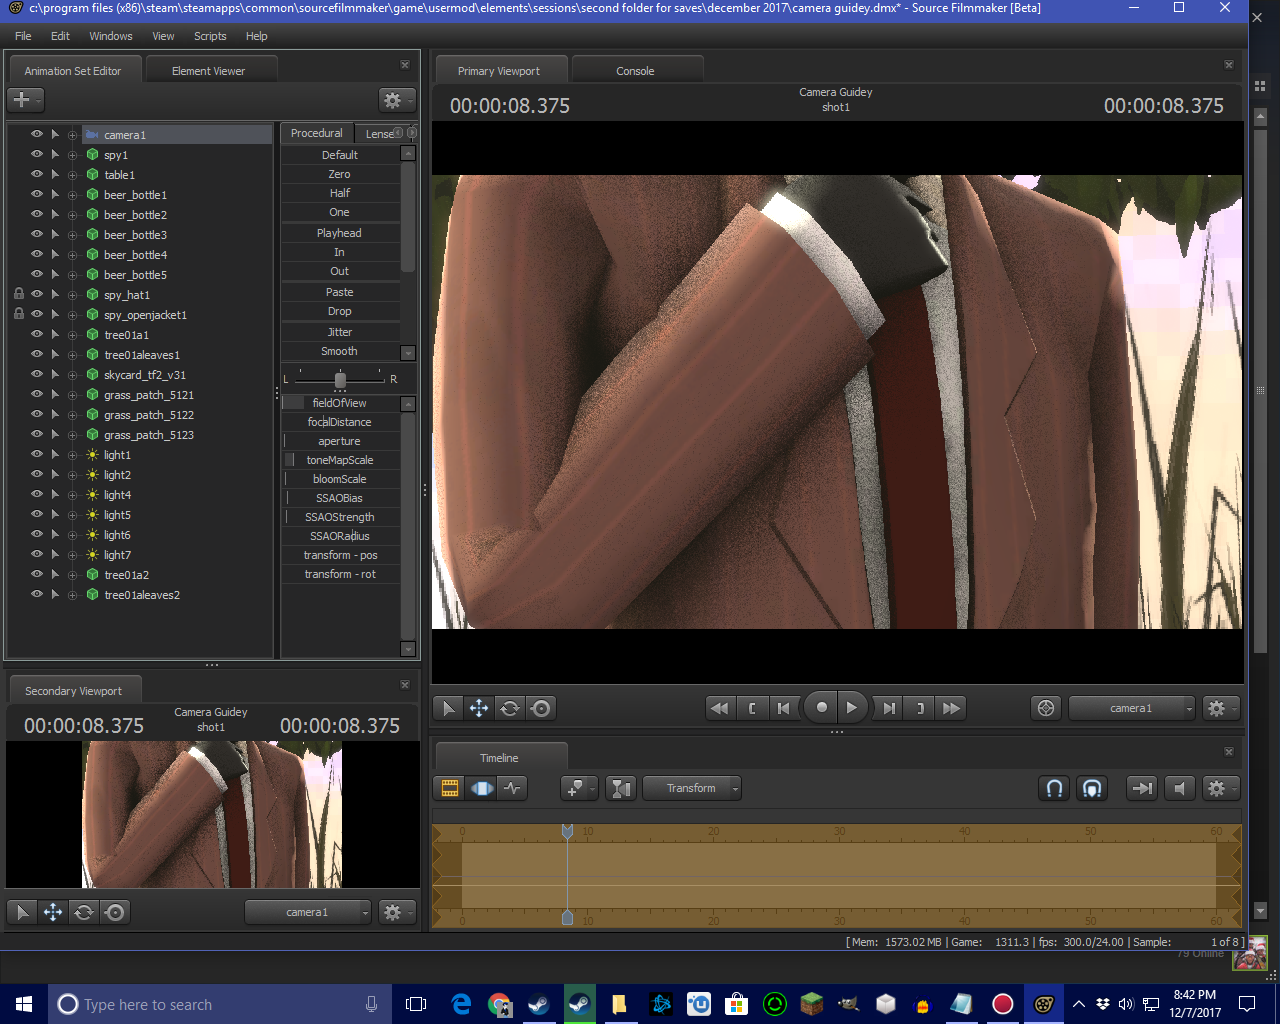Open the Timeline gear settings
This screenshot has height=1024, width=1280.
coord(1221,788)
